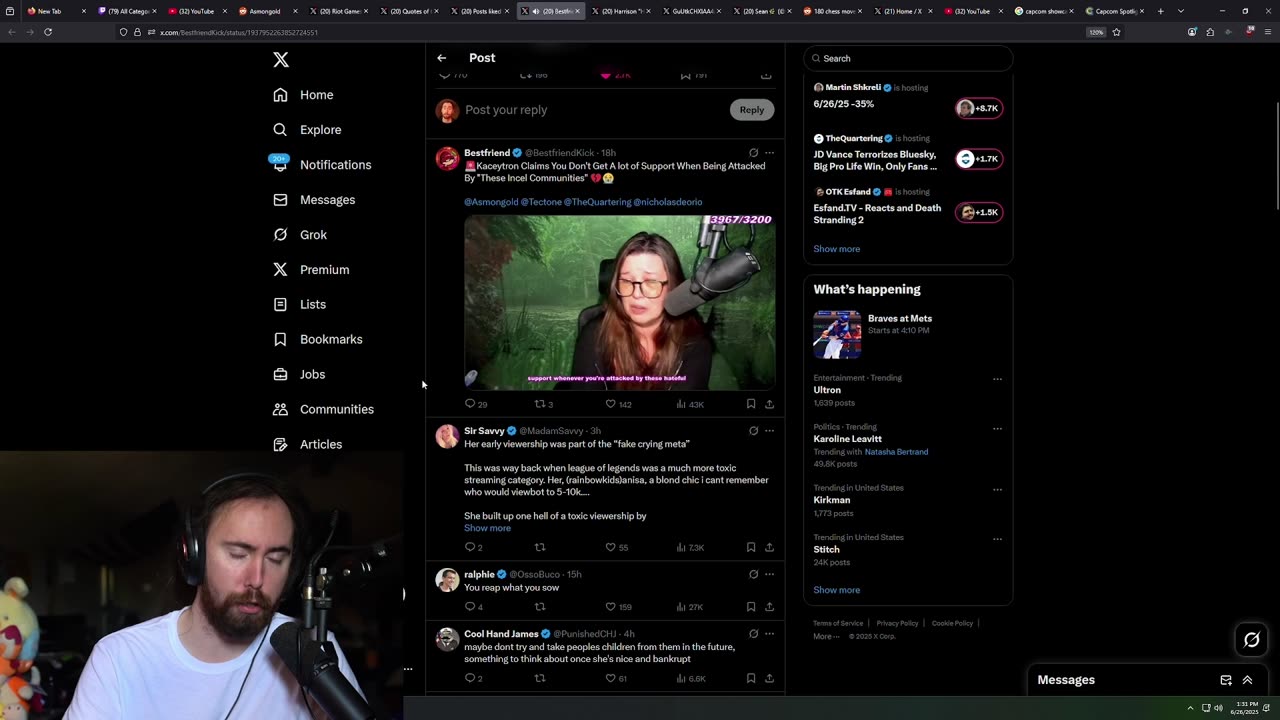Screen dimensions: 1280x720
Task: Repost Sir Savvy's reply
Action: [540, 547]
